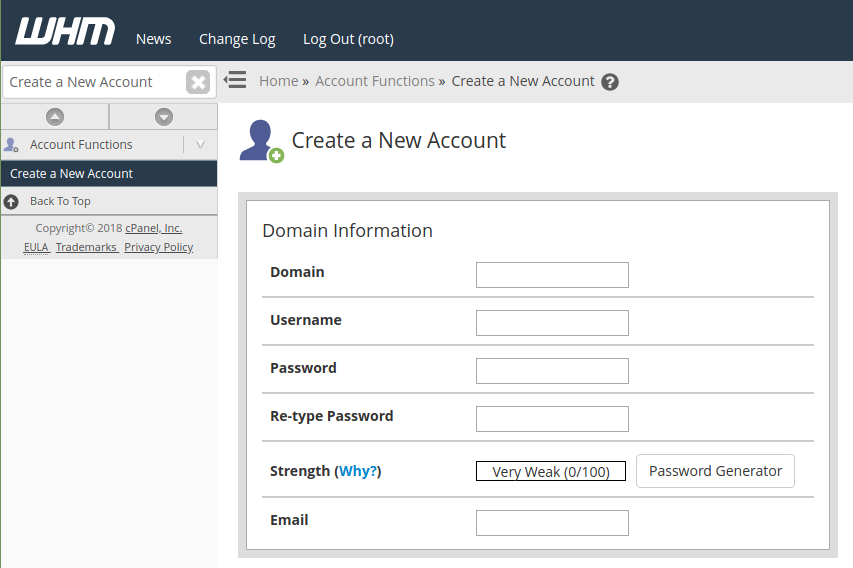Screen dimensions: 853x568
Task: Log out of root account
Action: (348, 39)
